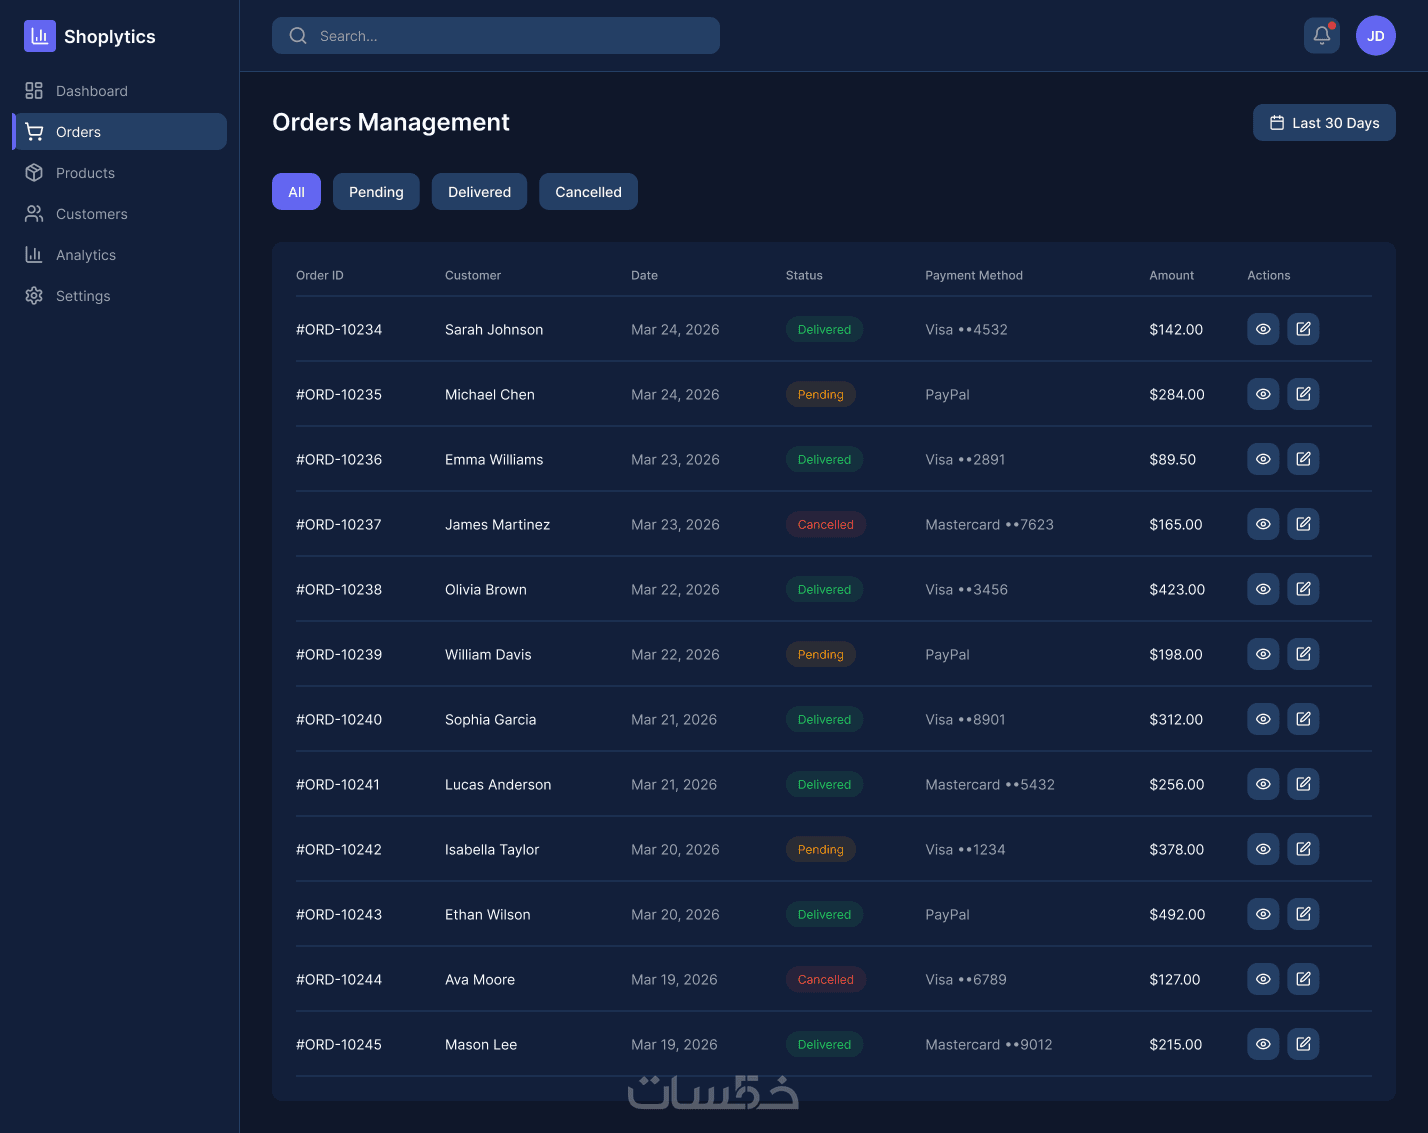Click order ID #ORD-10241
Screen dimensions: 1428x1133
[338, 785]
